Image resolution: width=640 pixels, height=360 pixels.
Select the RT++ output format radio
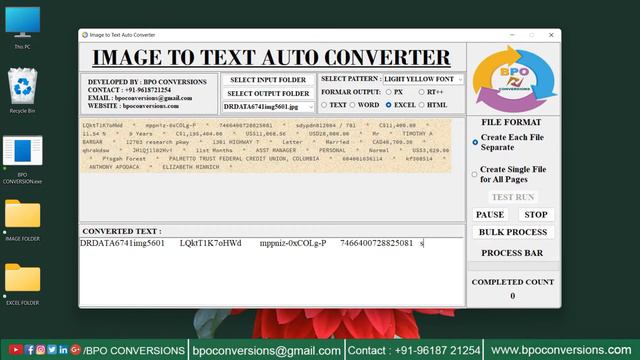coord(421,92)
